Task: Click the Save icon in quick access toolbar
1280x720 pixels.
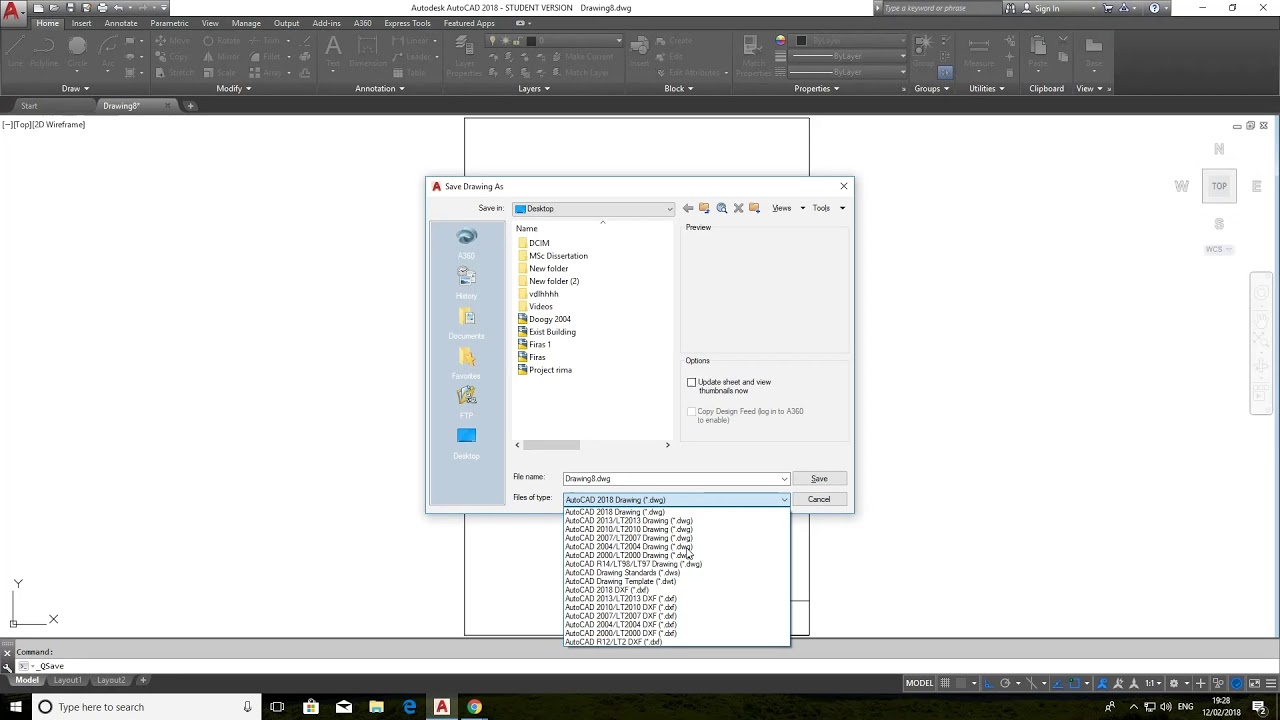Action: 70,8
